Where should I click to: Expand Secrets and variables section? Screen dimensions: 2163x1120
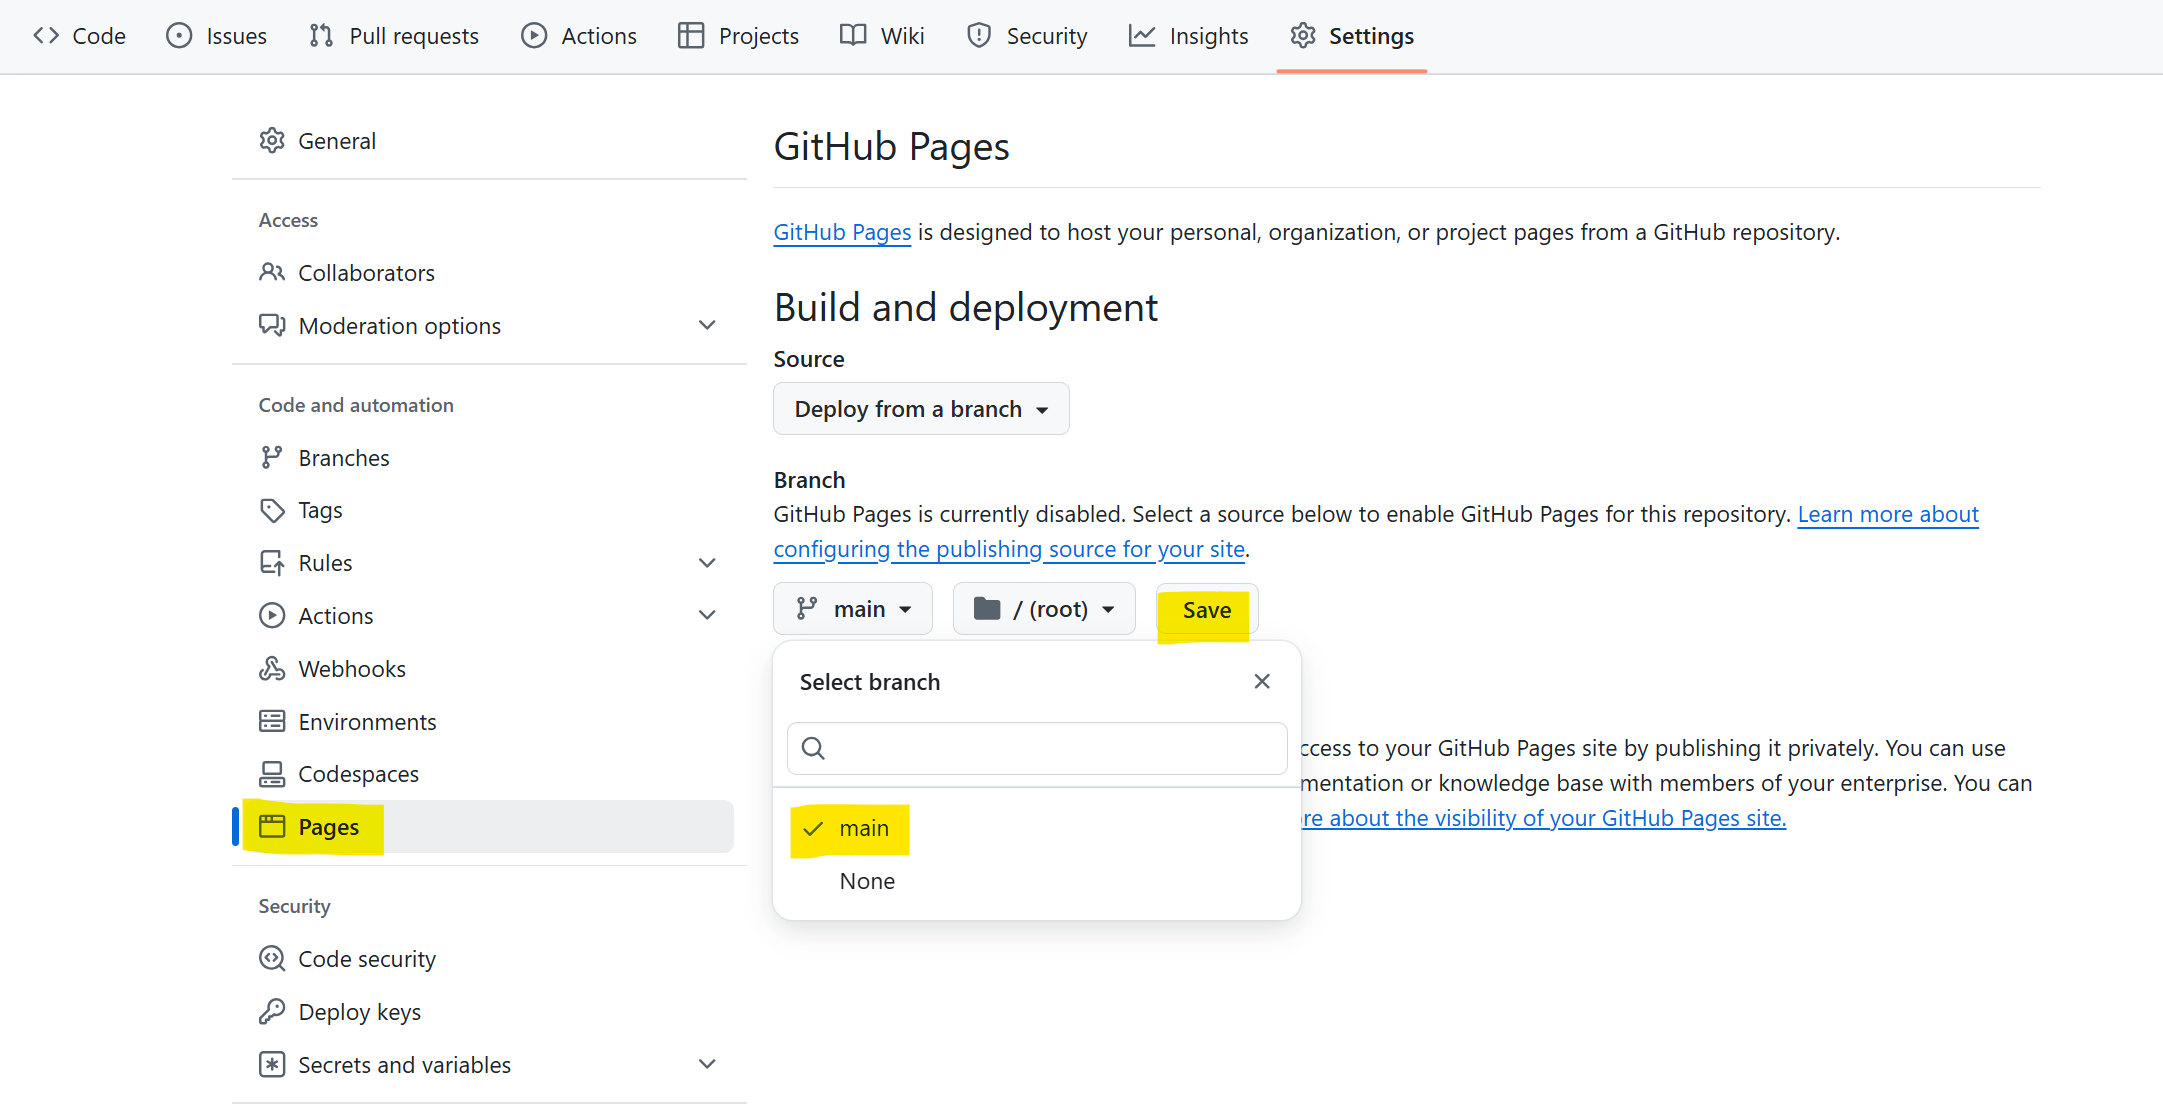[707, 1065]
